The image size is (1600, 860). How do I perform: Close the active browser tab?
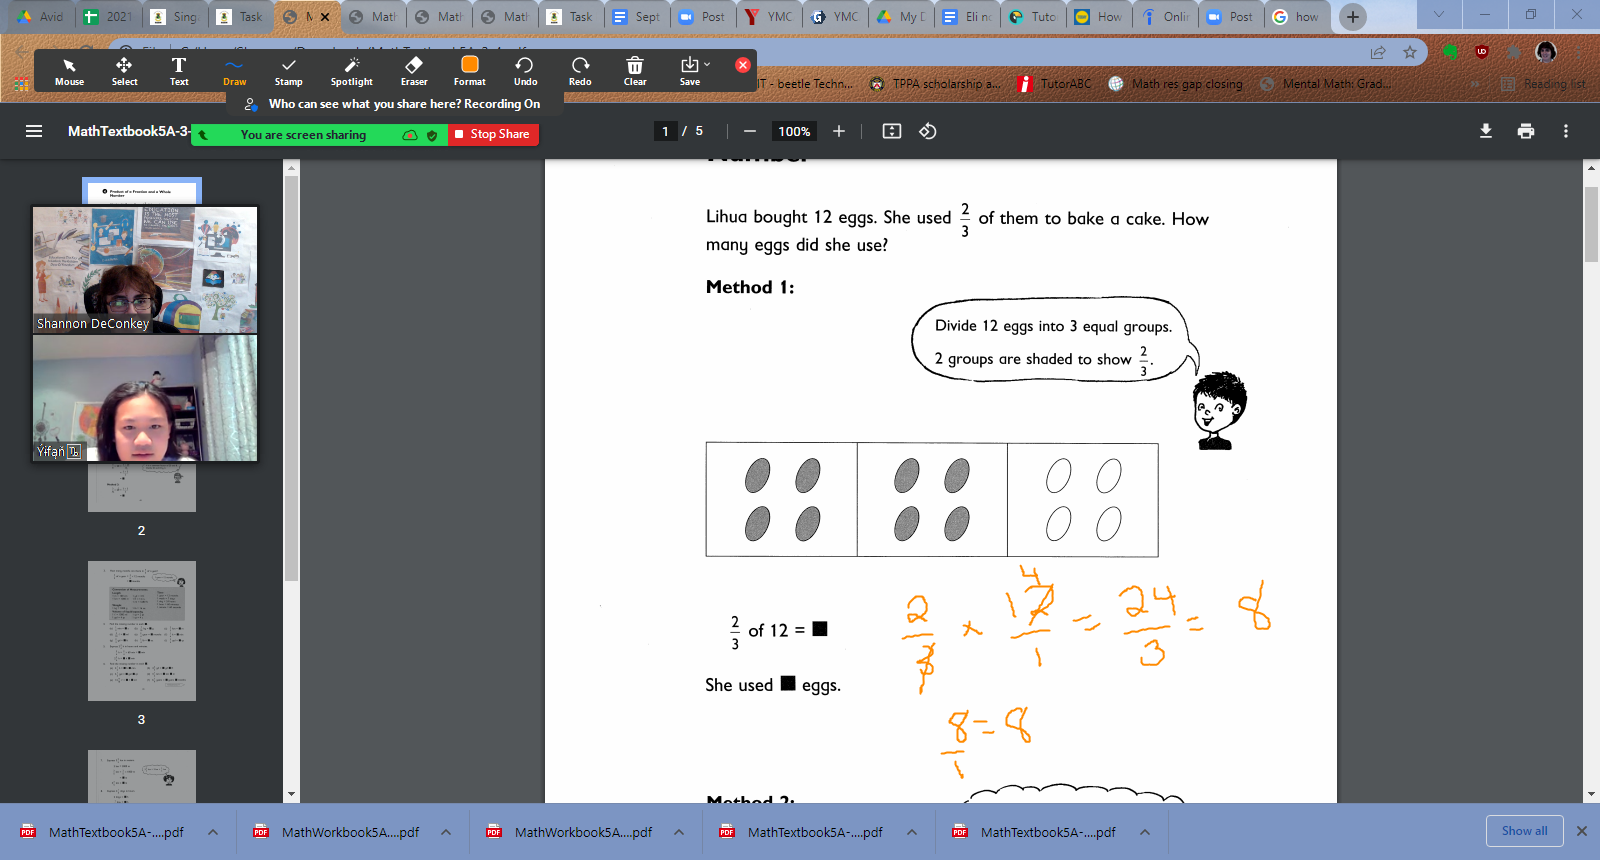[x=325, y=17]
